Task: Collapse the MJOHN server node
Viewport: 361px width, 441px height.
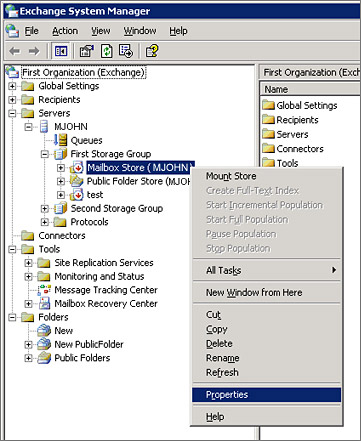Action: pyautogui.click(x=29, y=127)
